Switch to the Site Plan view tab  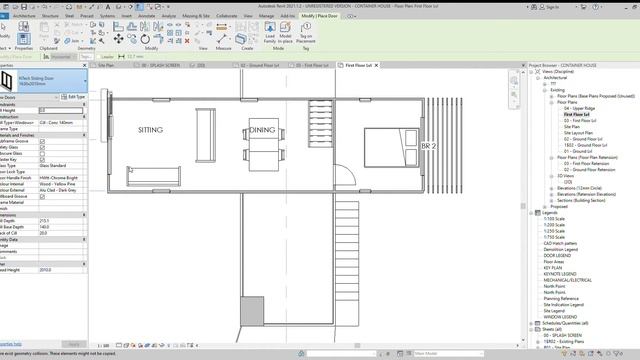click(106, 65)
